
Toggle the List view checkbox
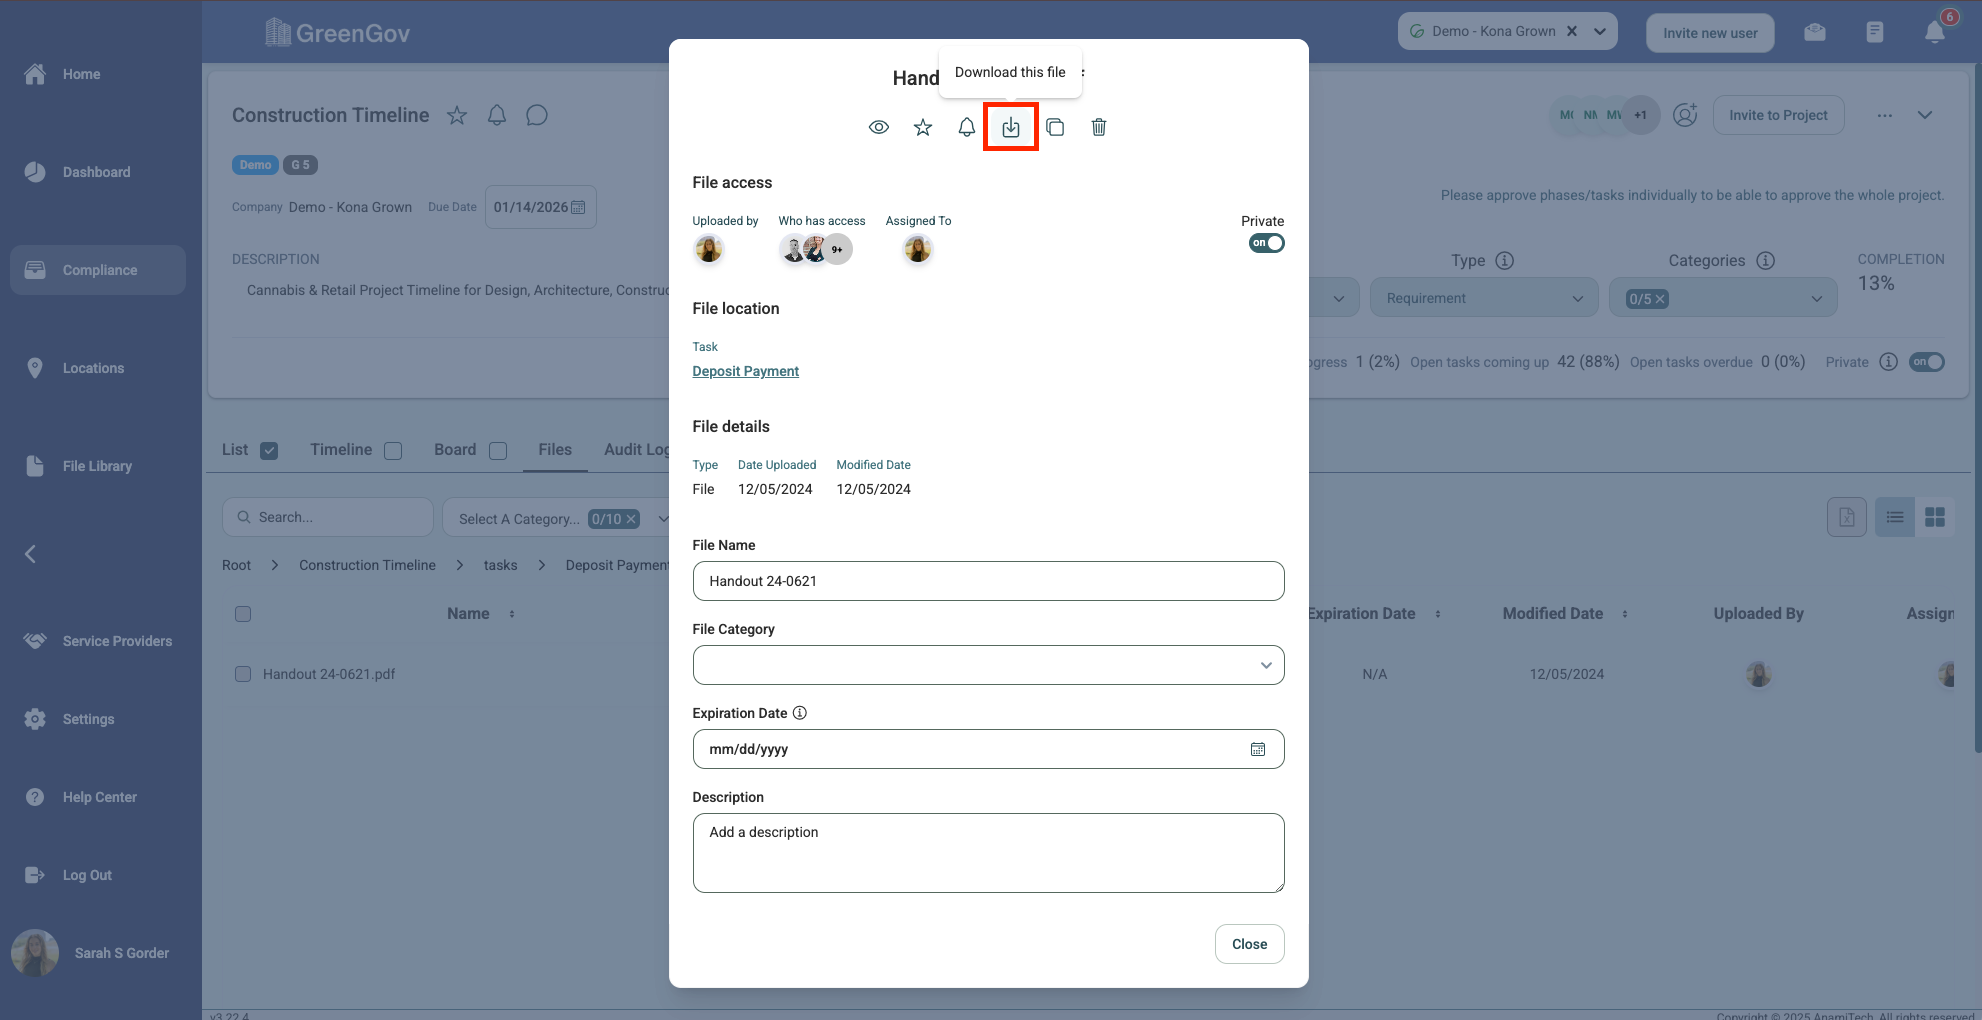click(269, 451)
